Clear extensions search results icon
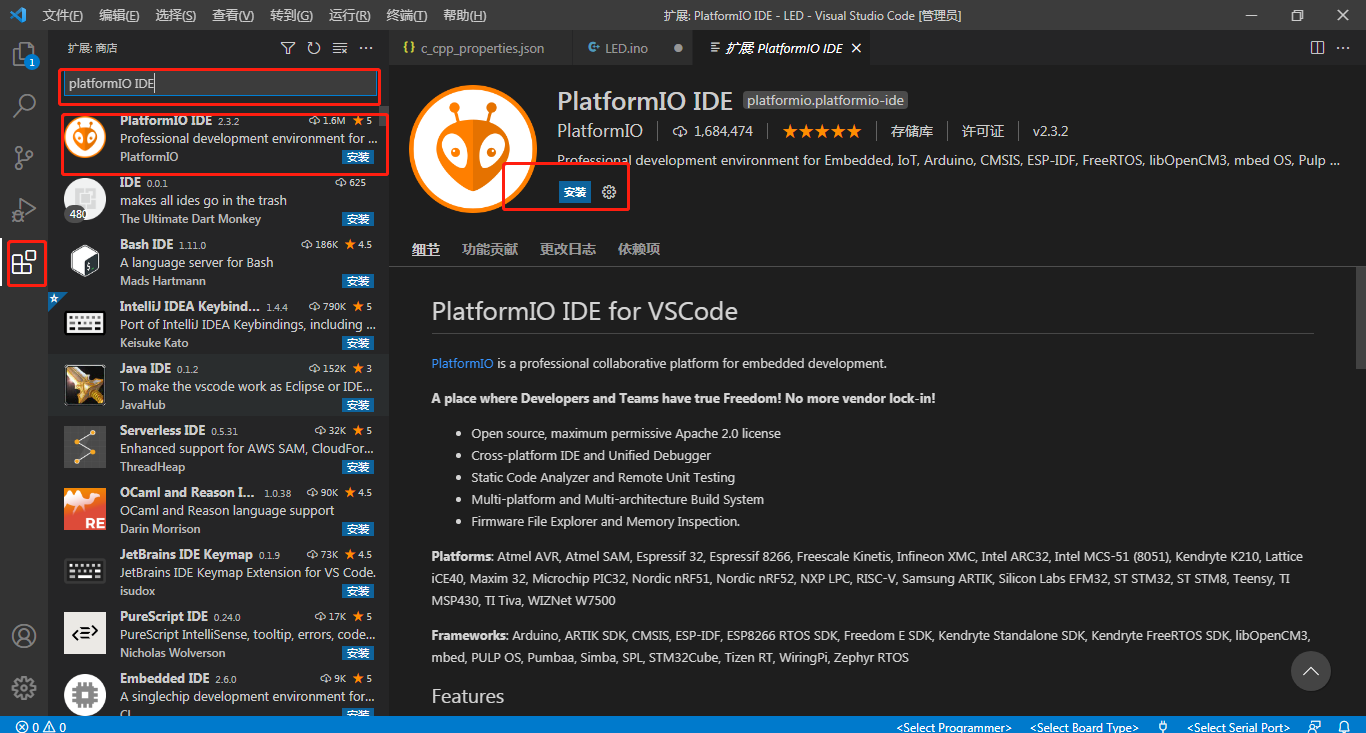1366x733 pixels. pyautogui.click(x=340, y=48)
